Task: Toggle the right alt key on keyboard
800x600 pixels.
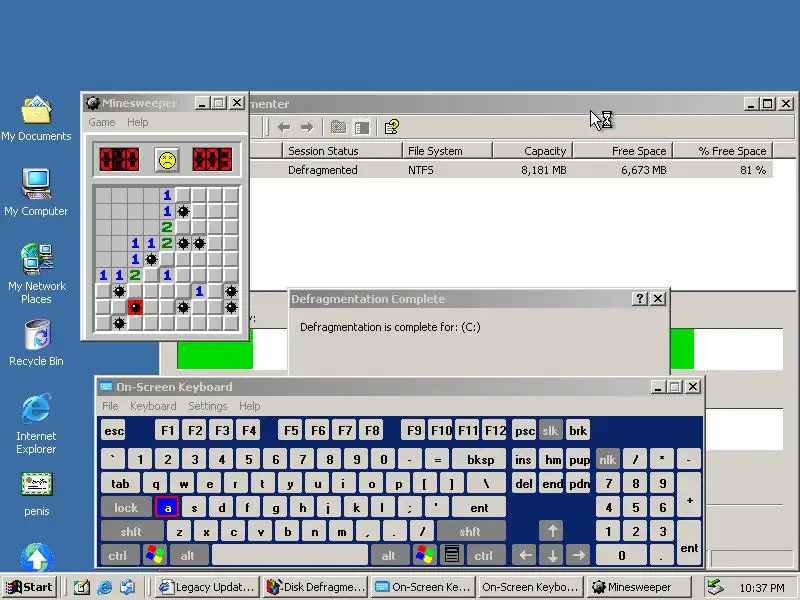Action: [389, 556]
